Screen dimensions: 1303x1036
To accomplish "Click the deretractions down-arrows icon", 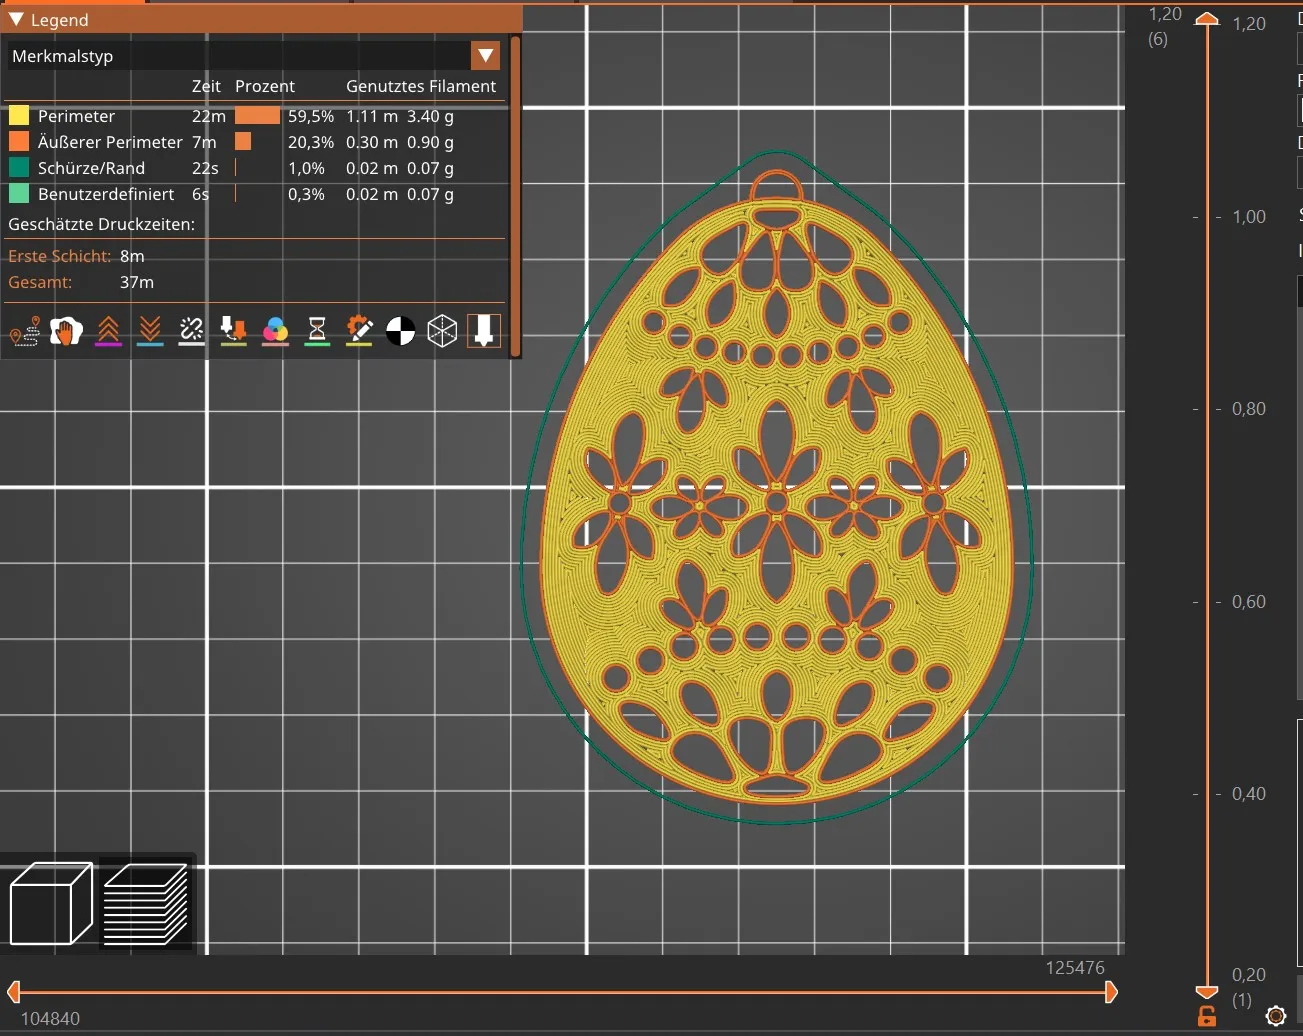I will [150, 331].
